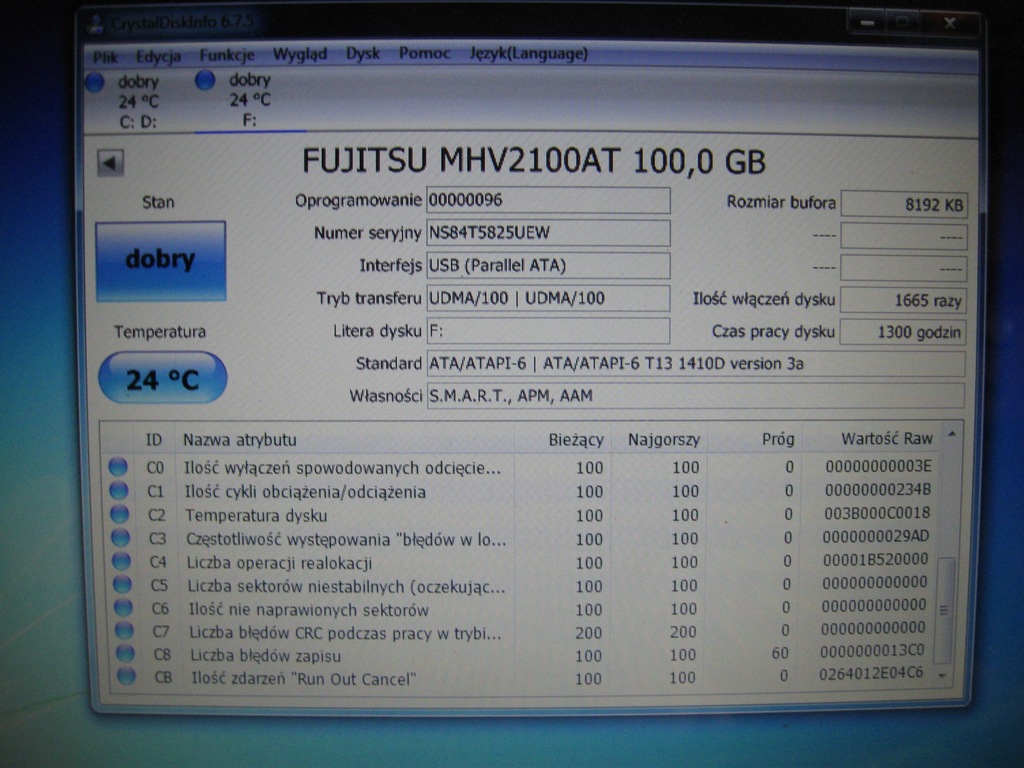
Task: Select row Ilość cykli obciążenia/odciążenia
Action: [x=520, y=490]
